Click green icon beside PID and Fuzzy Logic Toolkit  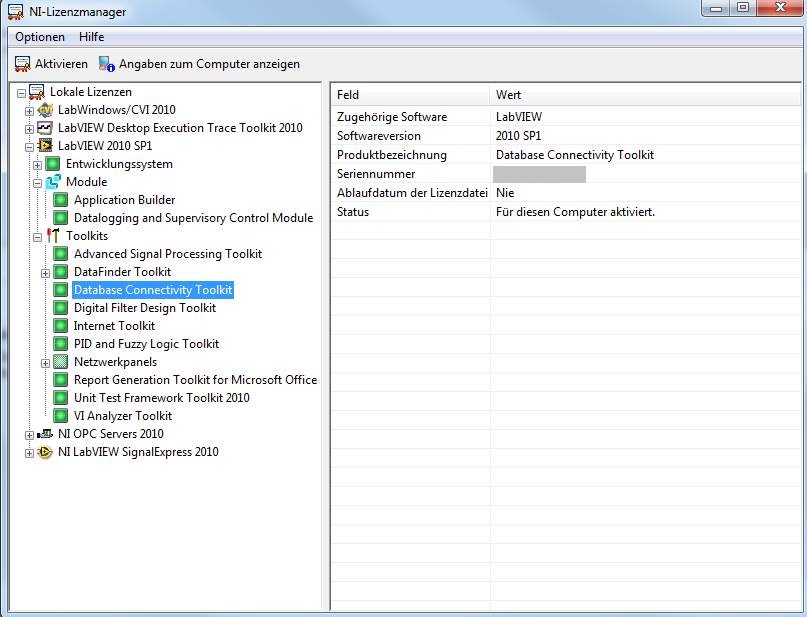(61, 344)
